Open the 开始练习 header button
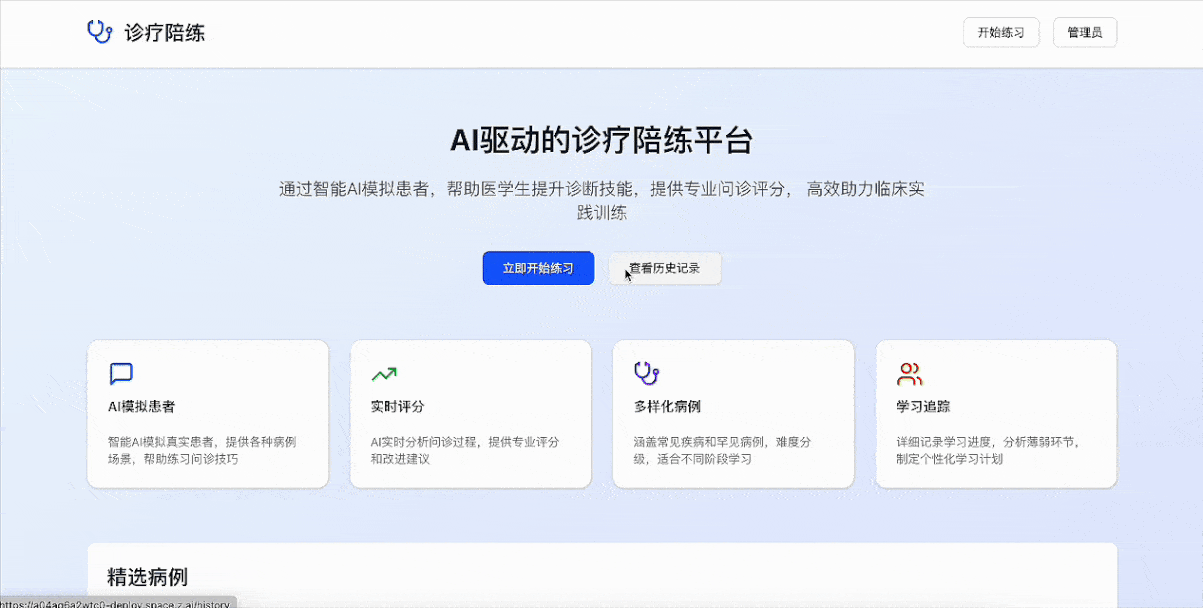Viewport: 1203px width, 608px height. click(1001, 32)
